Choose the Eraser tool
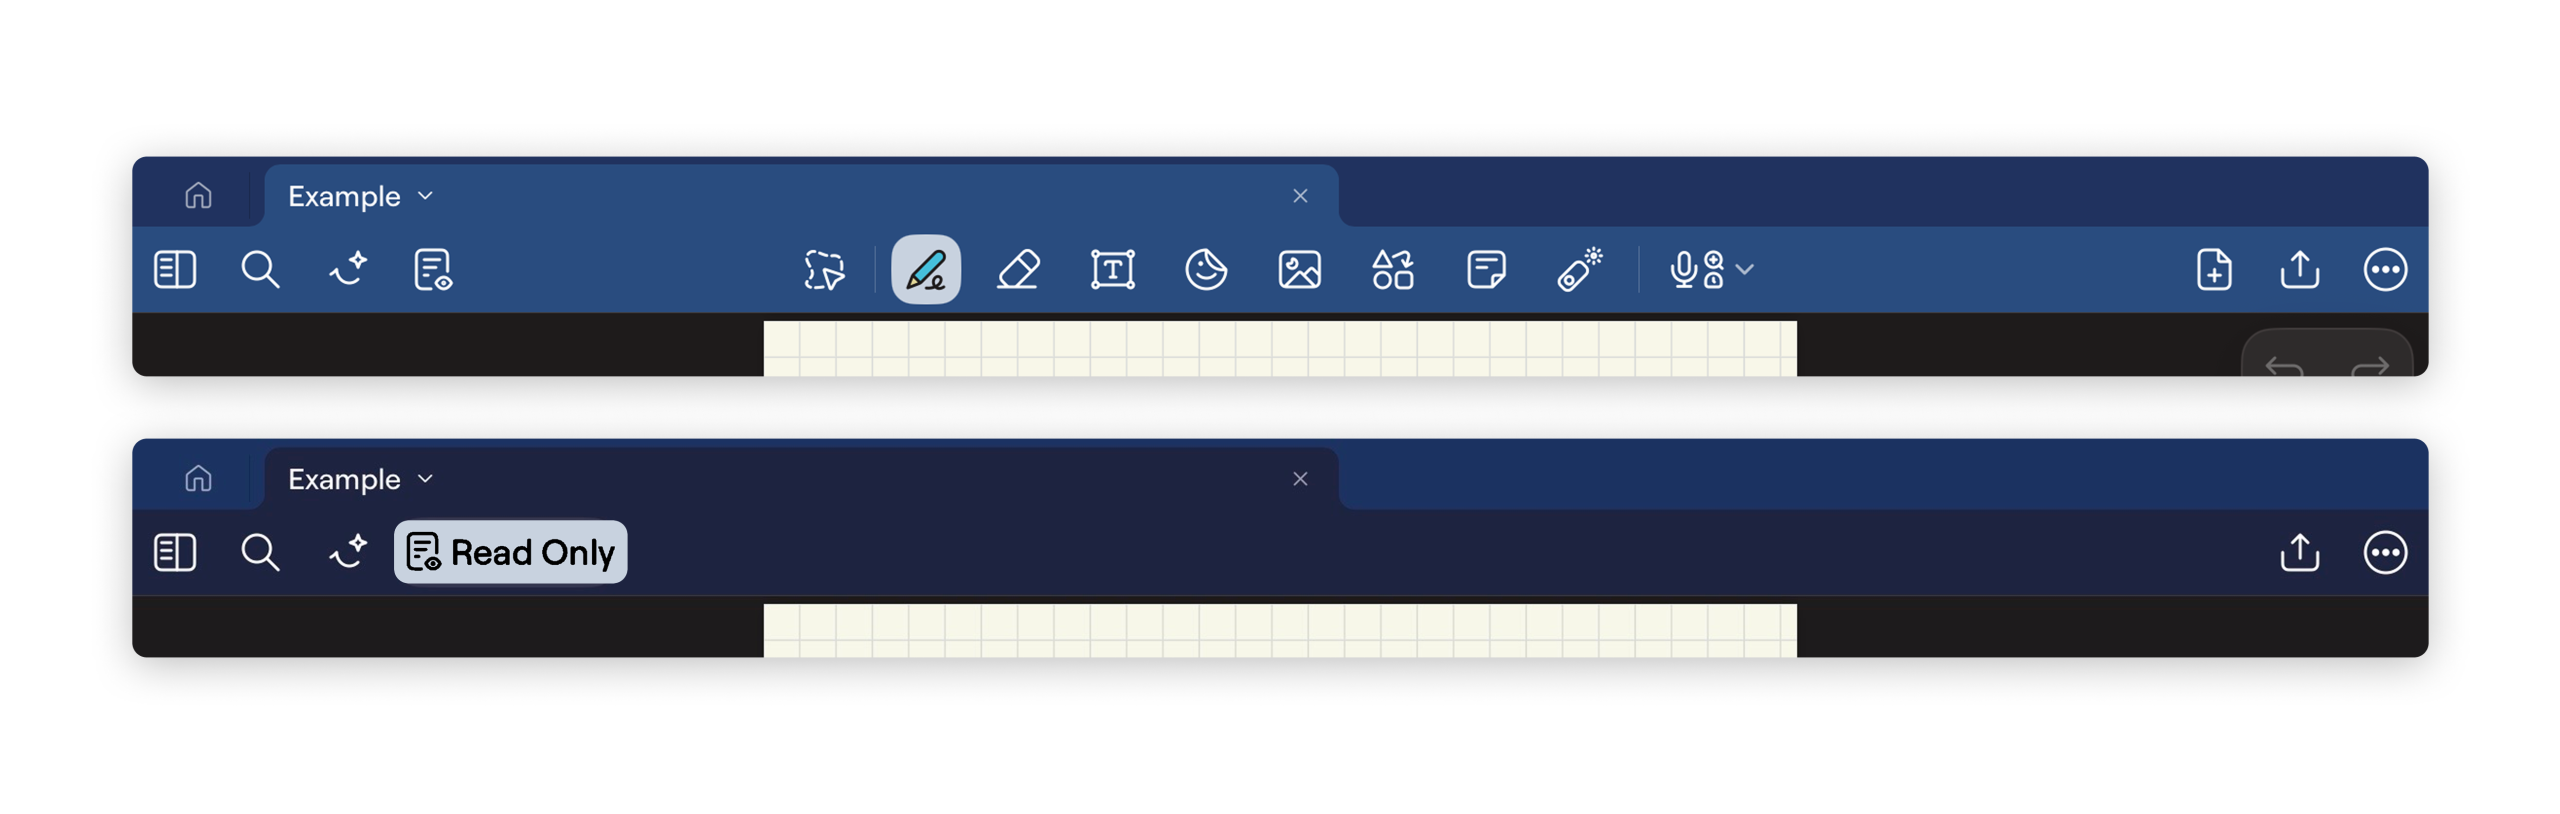Screen dimensions: 2560x814 tap(1018, 269)
